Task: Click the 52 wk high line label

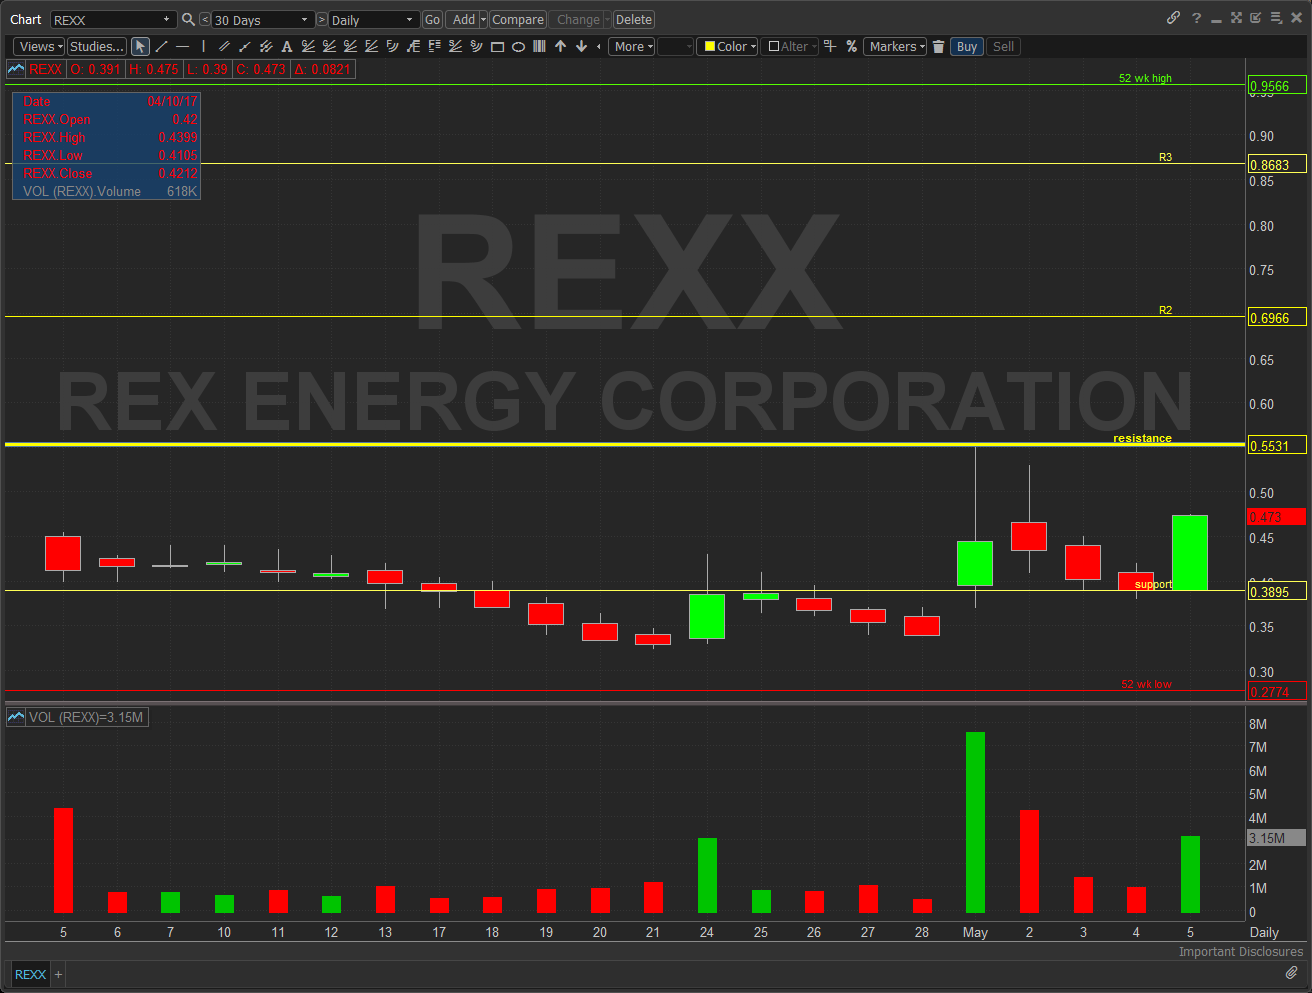Action: click(x=1145, y=78)
